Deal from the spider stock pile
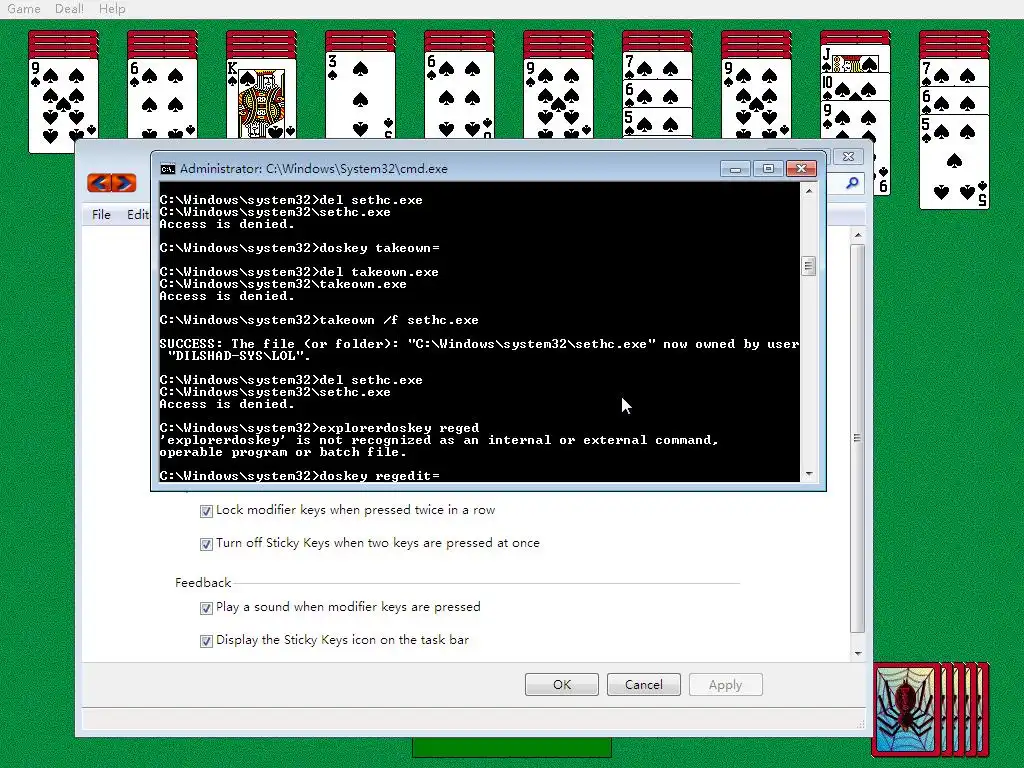This screenshot has width=1024, height=768. pos(931,709)
